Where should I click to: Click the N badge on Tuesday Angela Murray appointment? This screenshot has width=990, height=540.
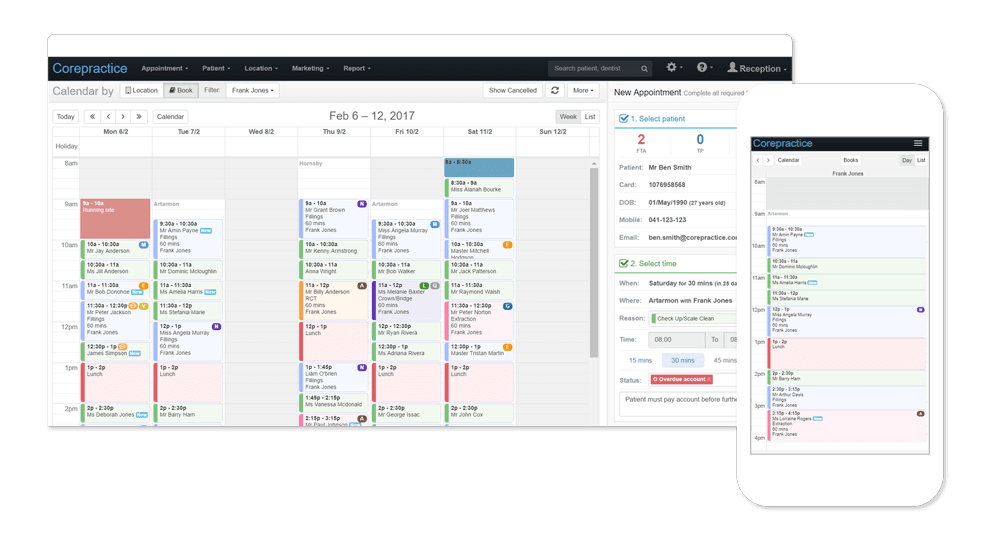click(x=217, y=327)
